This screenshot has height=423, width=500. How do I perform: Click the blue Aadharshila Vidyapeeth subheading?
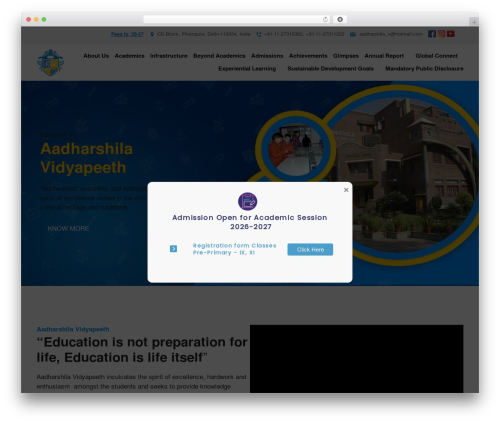(73, 329)
